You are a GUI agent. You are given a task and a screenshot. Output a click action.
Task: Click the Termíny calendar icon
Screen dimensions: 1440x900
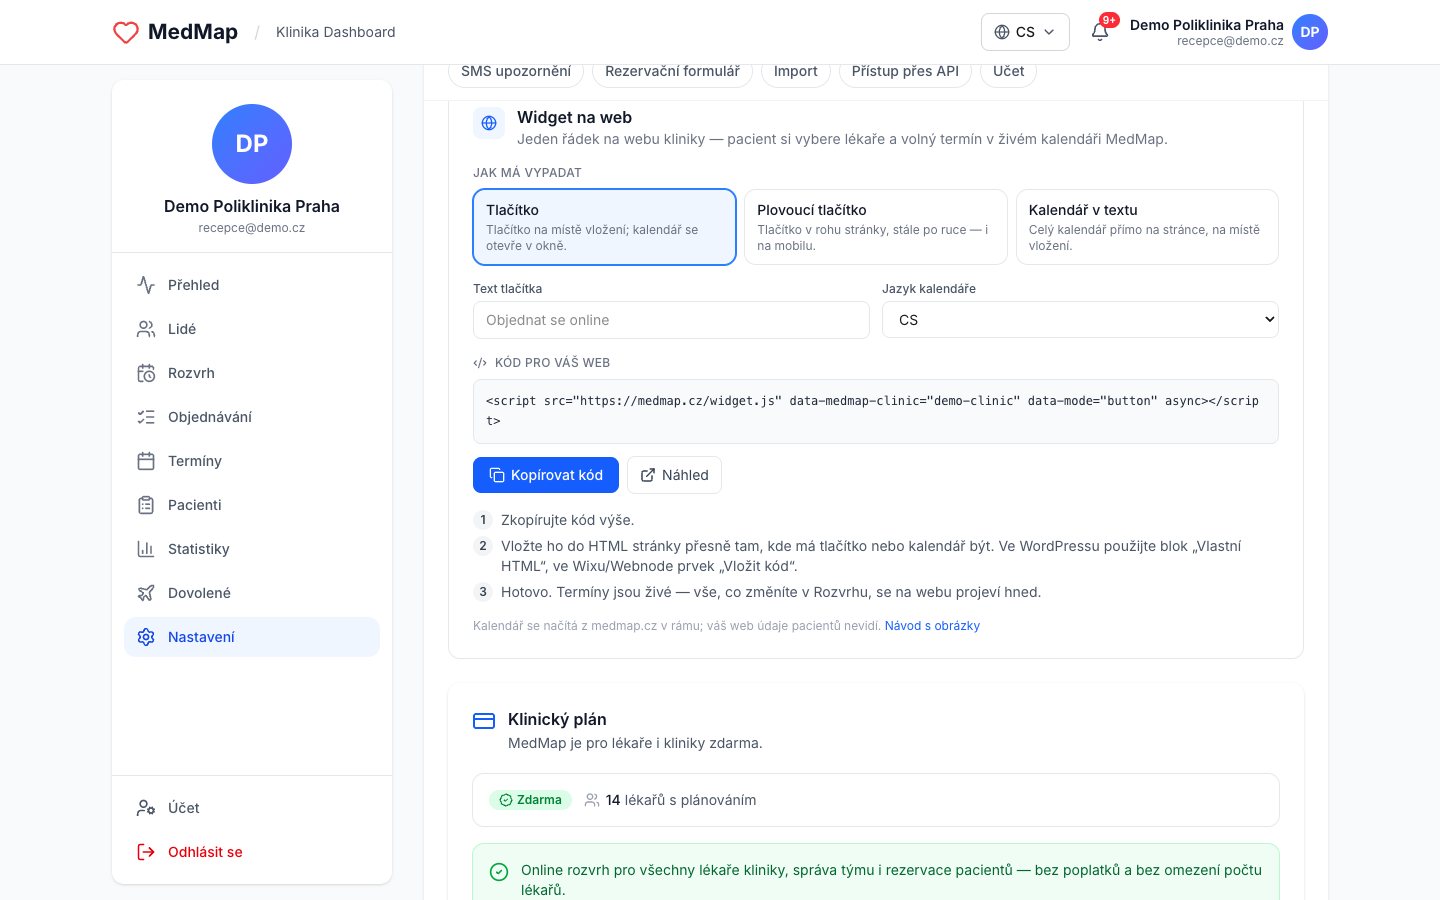[146, 461]
